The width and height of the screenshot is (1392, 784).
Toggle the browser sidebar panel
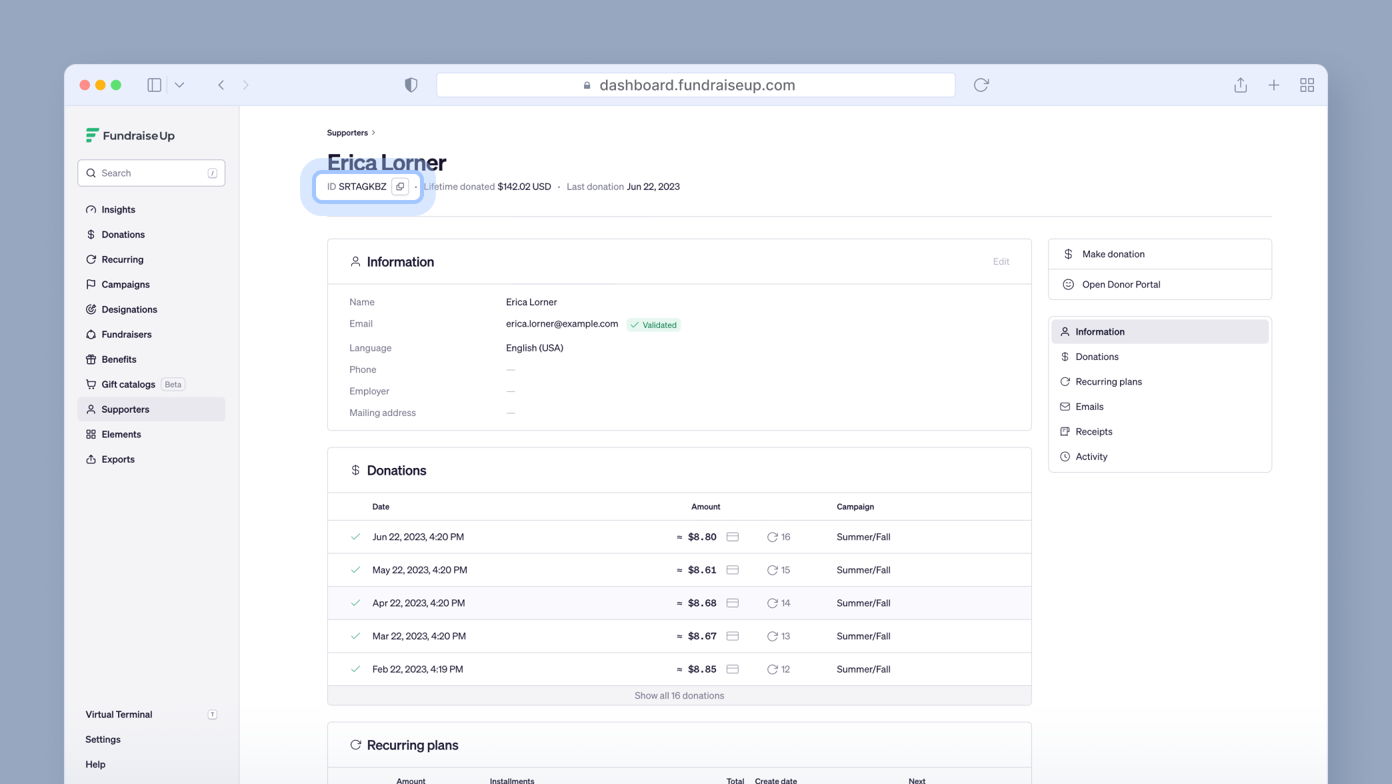[154, 85]
